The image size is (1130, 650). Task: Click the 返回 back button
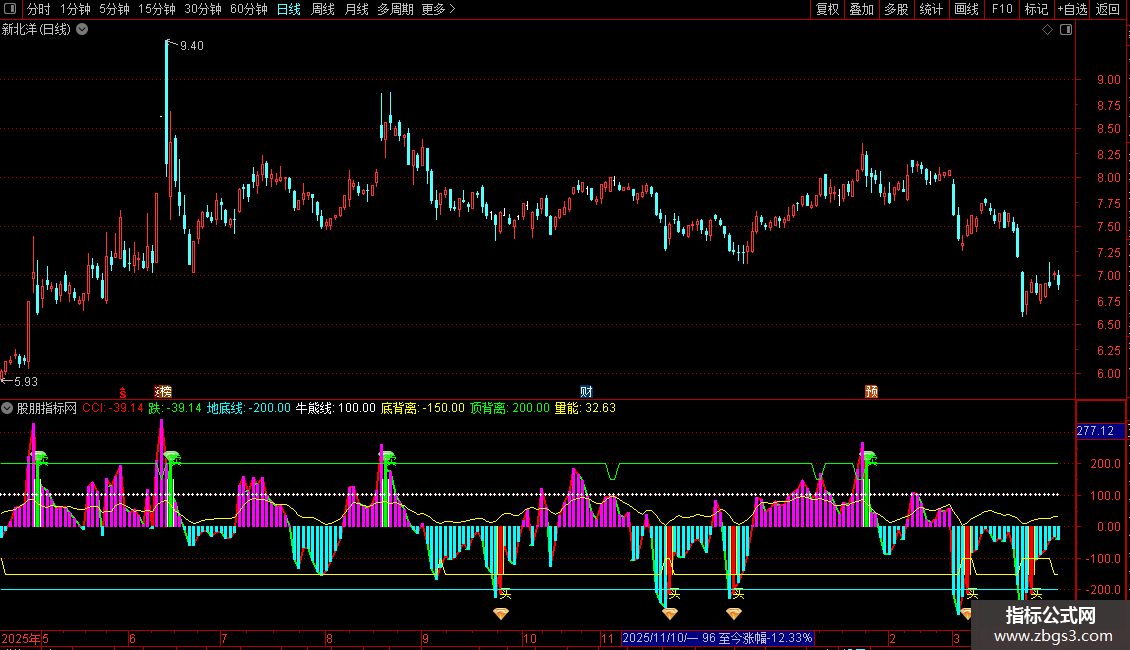click(1108, 9)
